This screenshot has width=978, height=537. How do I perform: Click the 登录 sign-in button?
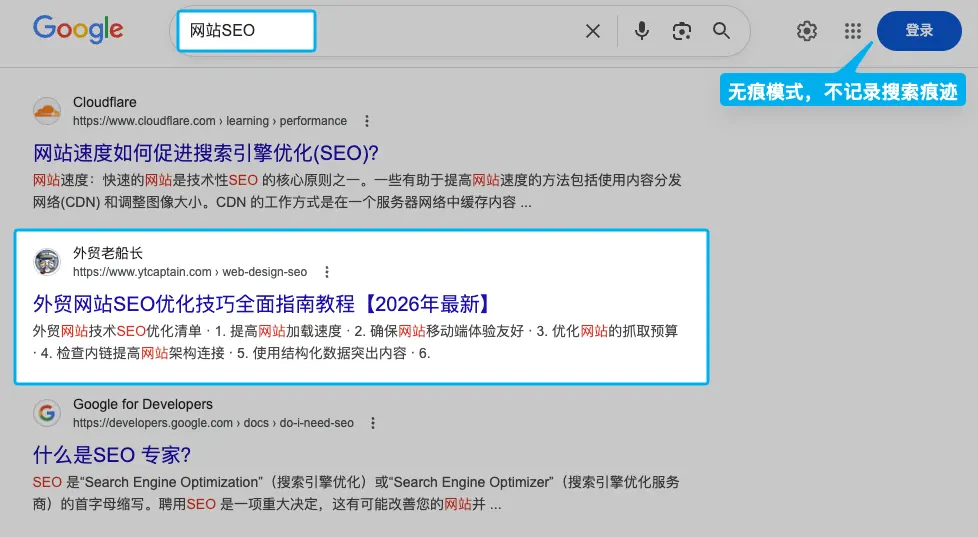(x=918, y=31)
